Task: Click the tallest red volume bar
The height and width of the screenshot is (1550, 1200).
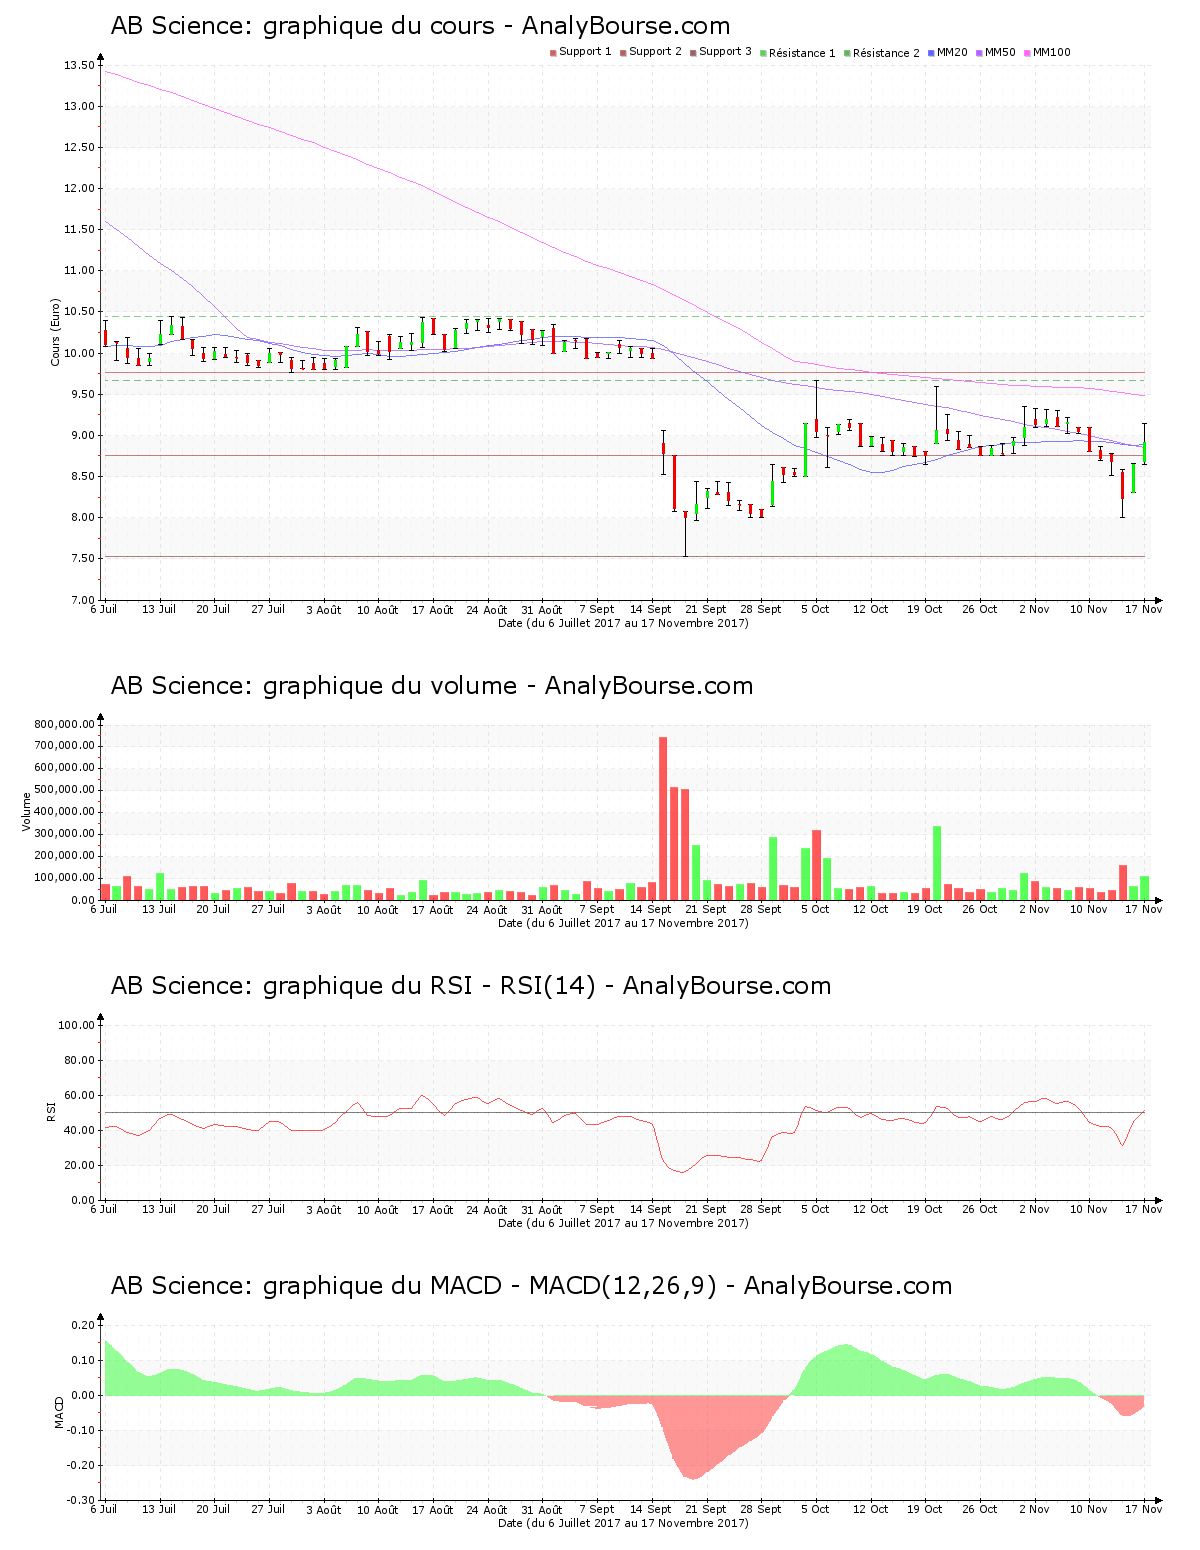Action: [663, 818]
